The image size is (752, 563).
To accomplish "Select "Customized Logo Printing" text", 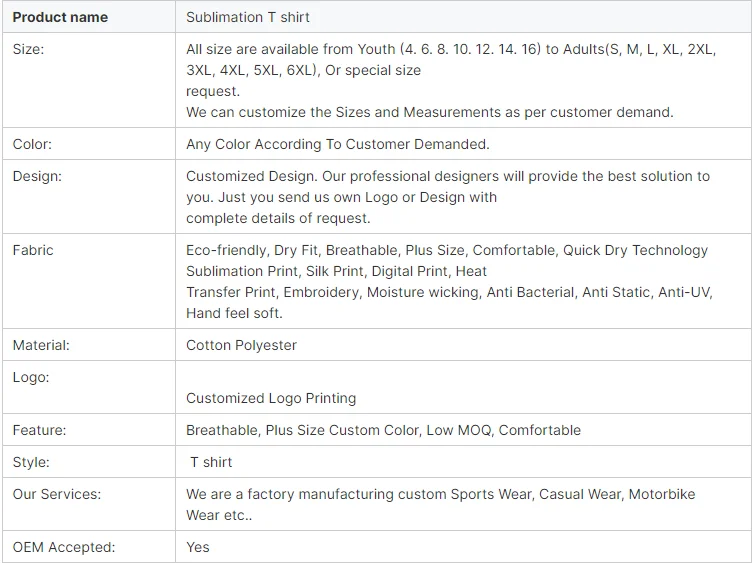I will [271, 398].
